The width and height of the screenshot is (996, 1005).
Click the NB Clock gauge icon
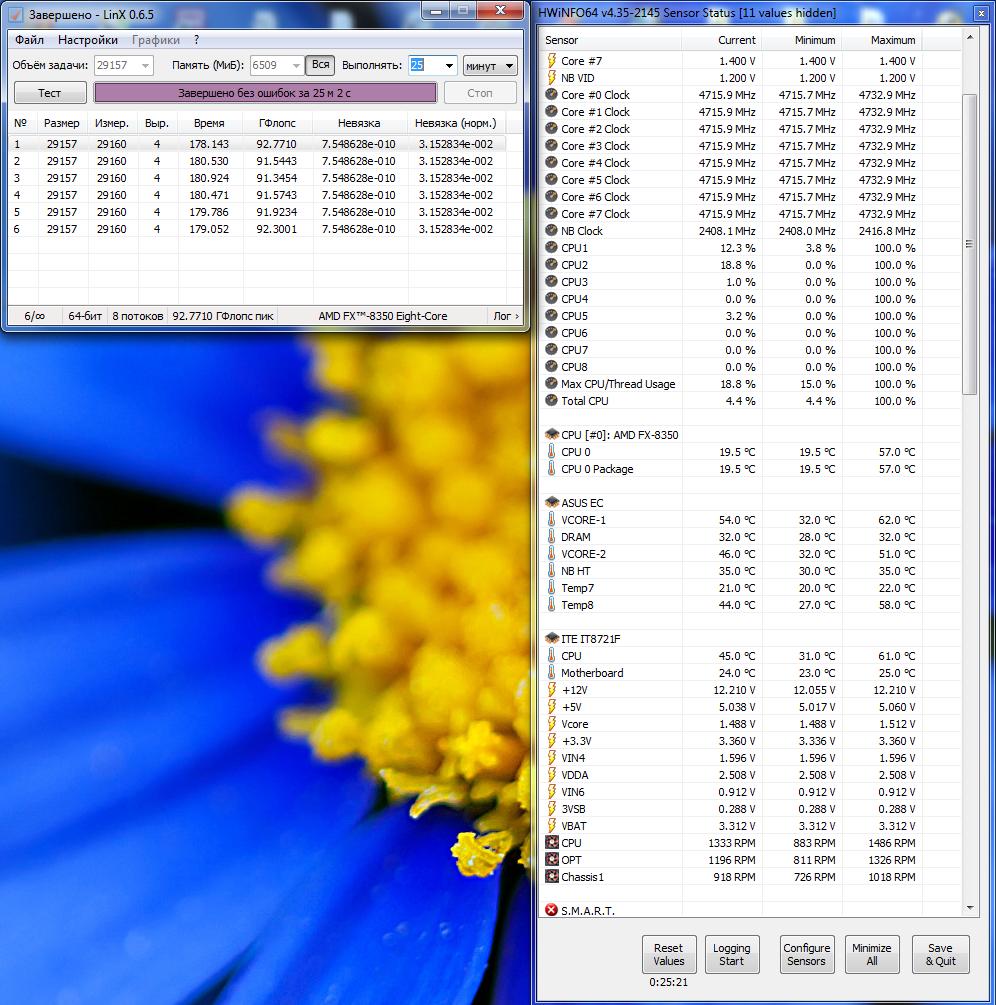coord(551,231)
